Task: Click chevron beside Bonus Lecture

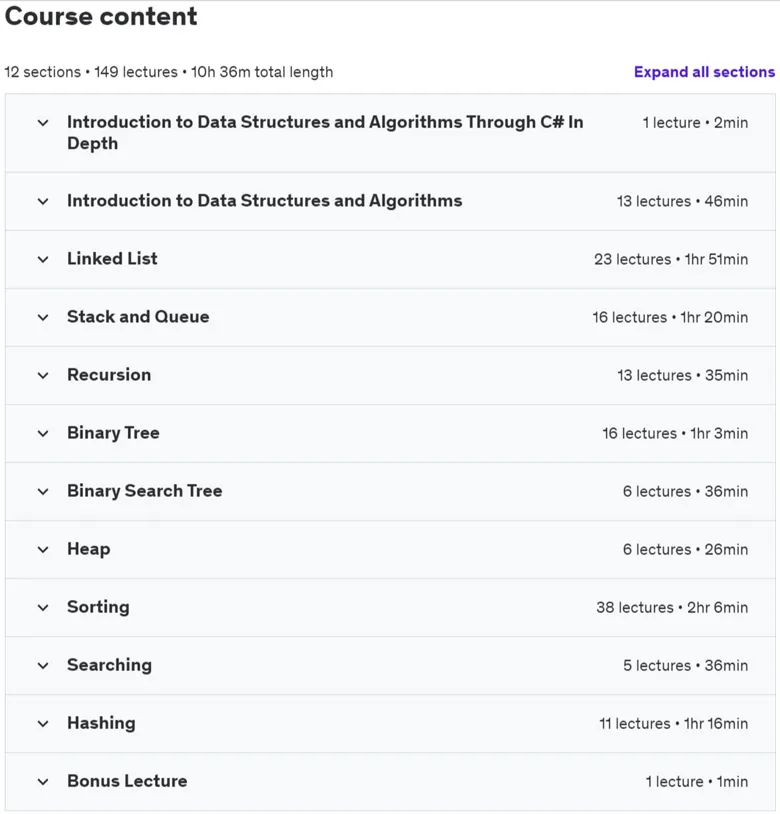Action: pyautogui.click(x=43, y=782)
